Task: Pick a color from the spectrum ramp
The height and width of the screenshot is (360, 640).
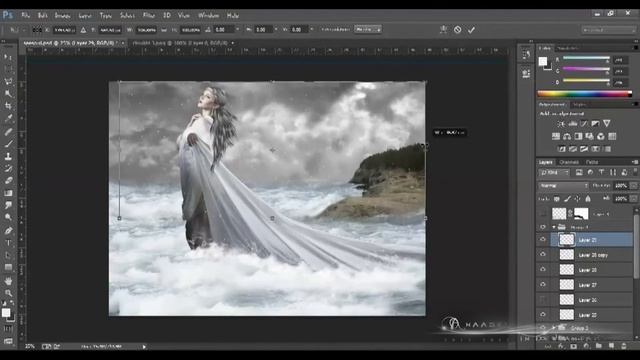Action: tap(585, 94)
